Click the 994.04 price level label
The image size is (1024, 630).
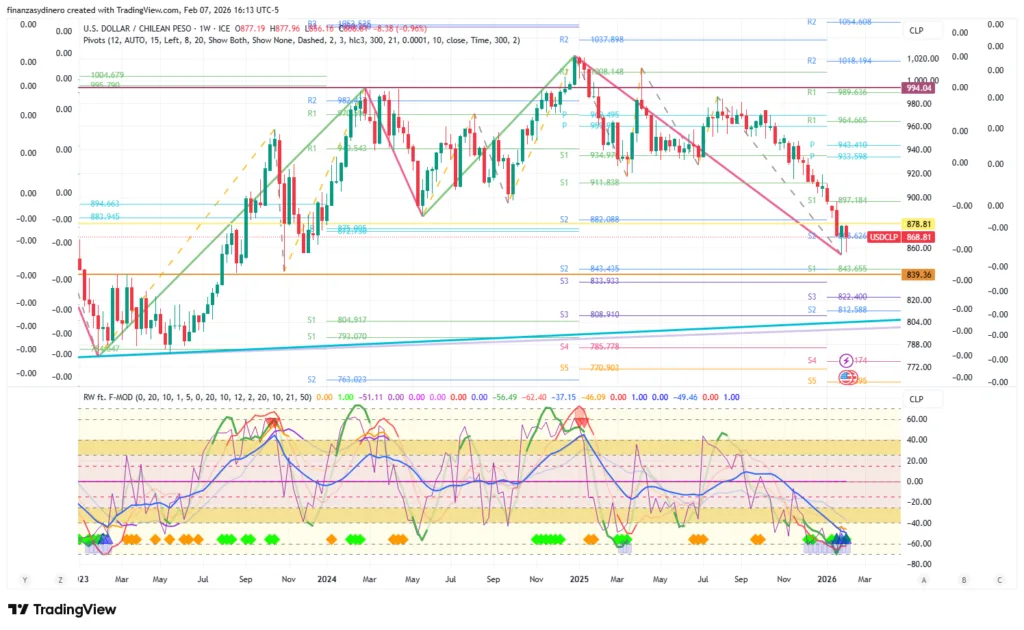pos(918,88)
